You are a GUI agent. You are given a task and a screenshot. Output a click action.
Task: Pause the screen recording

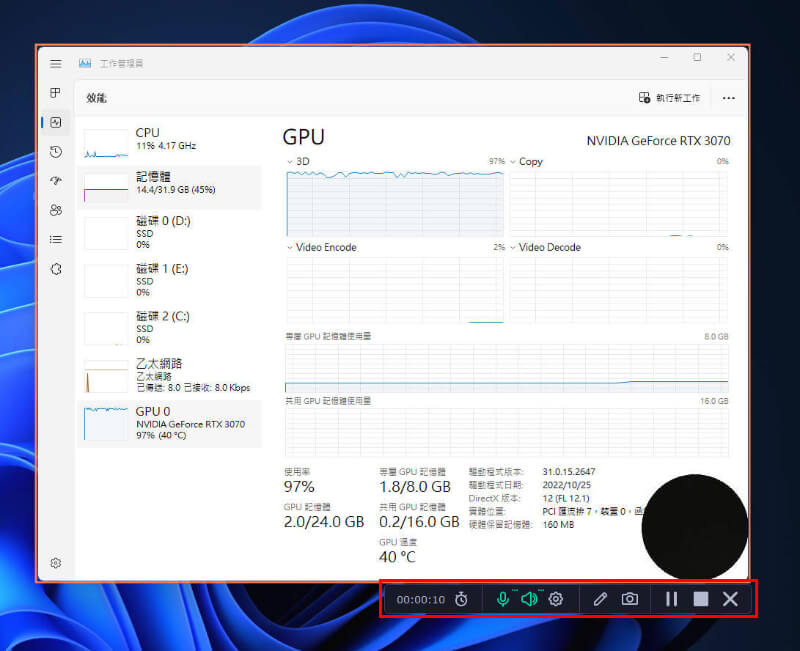(x=671, y=599)
